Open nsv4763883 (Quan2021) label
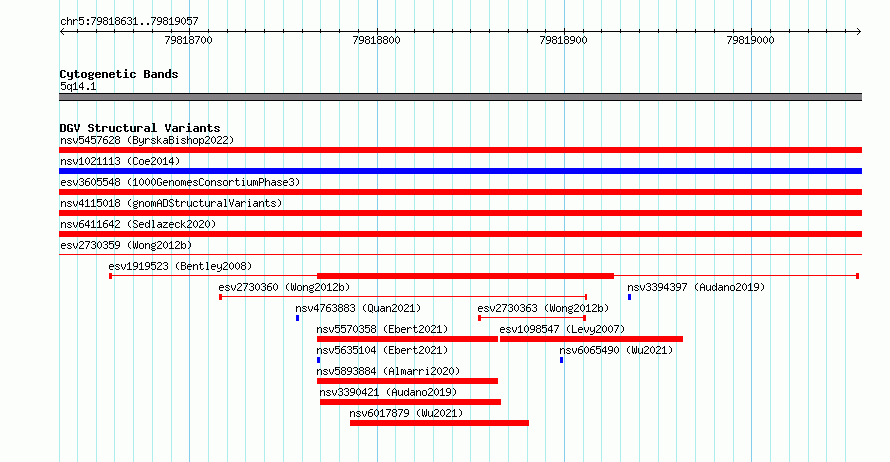890x462 pixels. (358, 308)
